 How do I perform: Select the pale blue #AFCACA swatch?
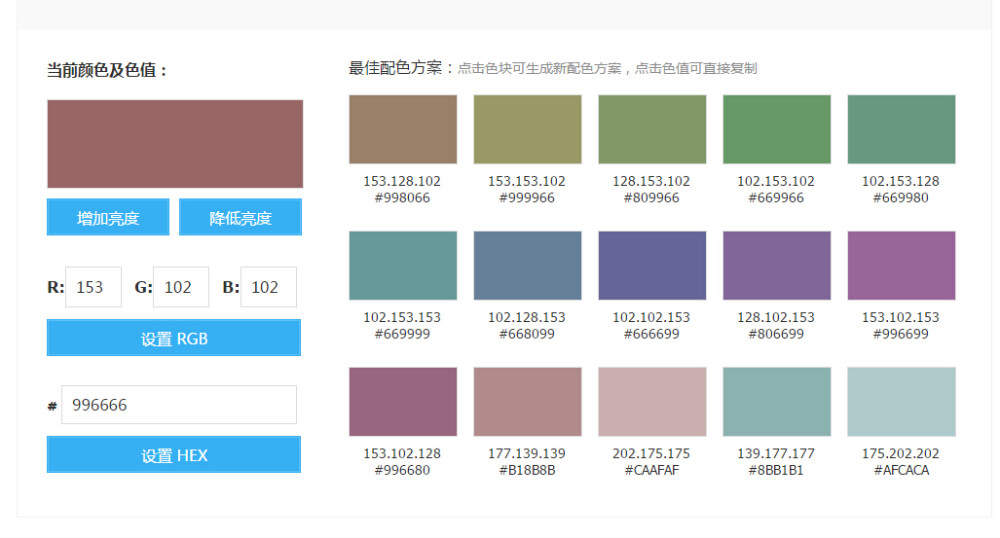pyautogui.click(x=901, y=401)
